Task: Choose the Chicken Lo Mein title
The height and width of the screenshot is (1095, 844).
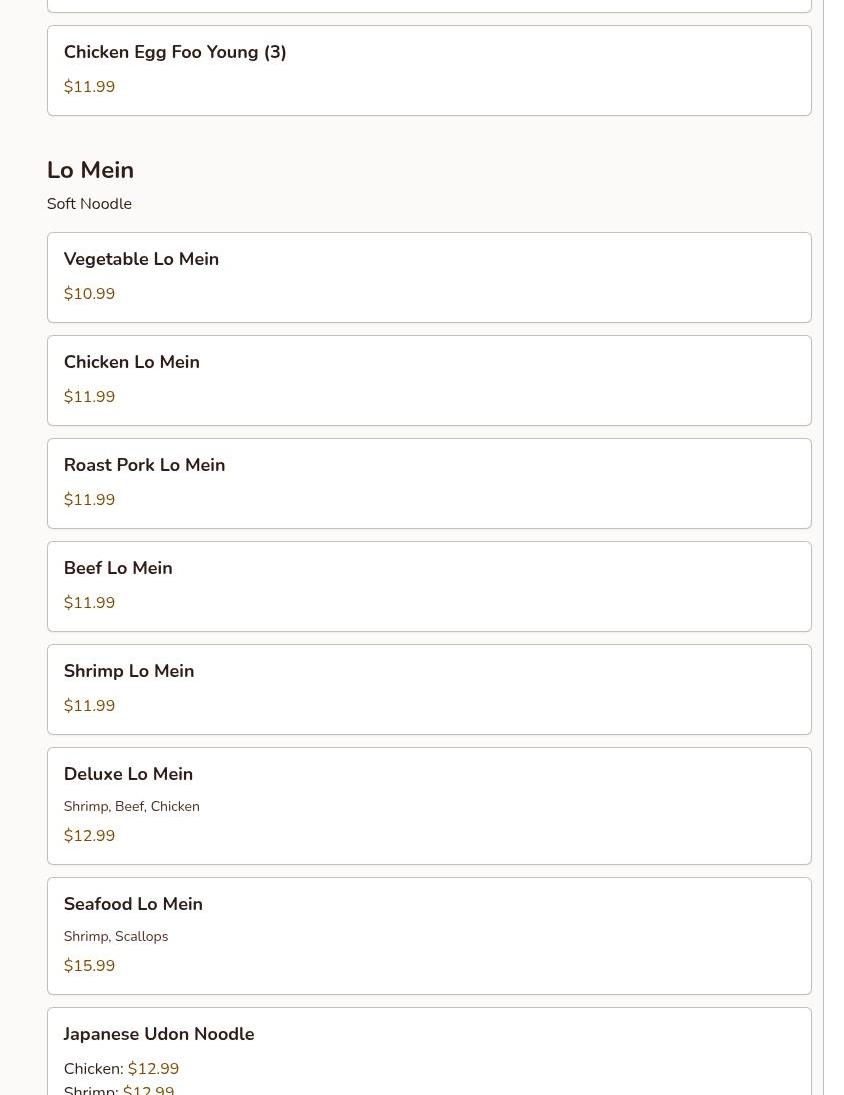Action: (131, 362)
